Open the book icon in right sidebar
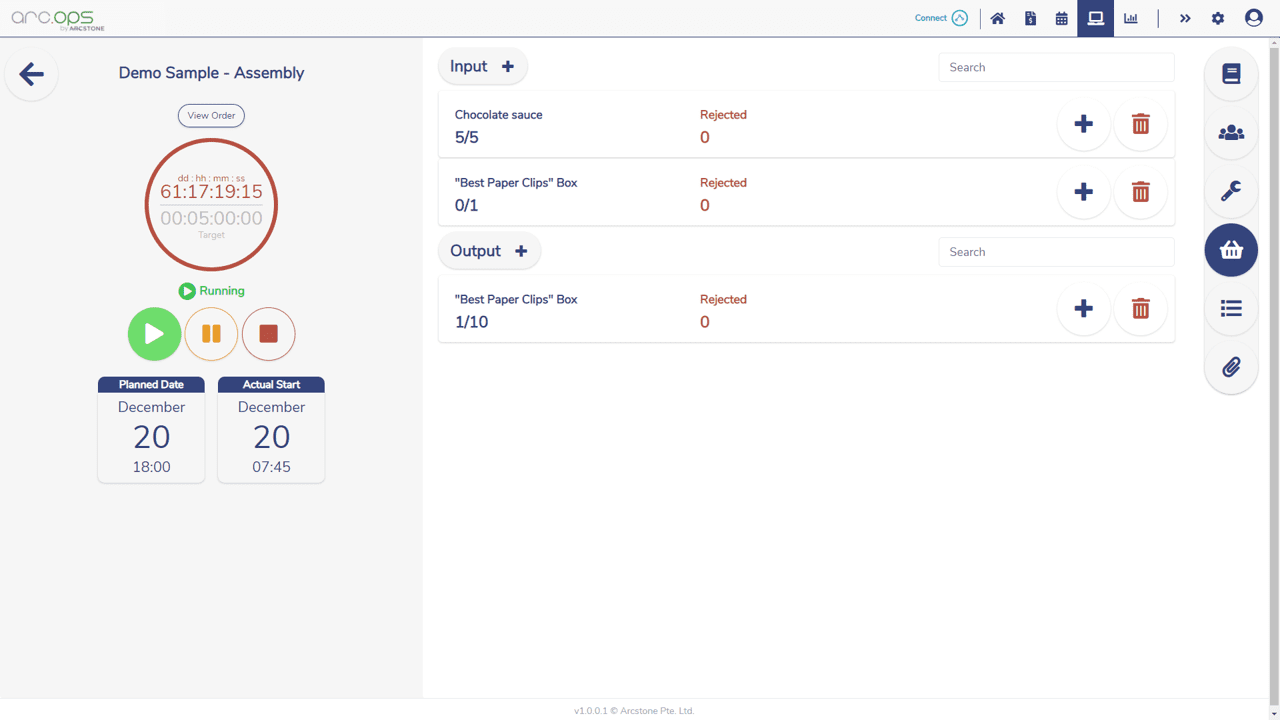Image resolution: width=1280 pixels, height=720 pixels. [x=1231, y=74]
